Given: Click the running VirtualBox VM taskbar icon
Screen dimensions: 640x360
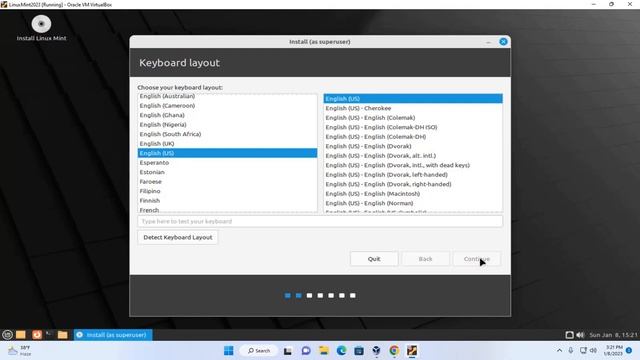Looking at the screenshot, I should pyautogui.click(x=412, y=351).
